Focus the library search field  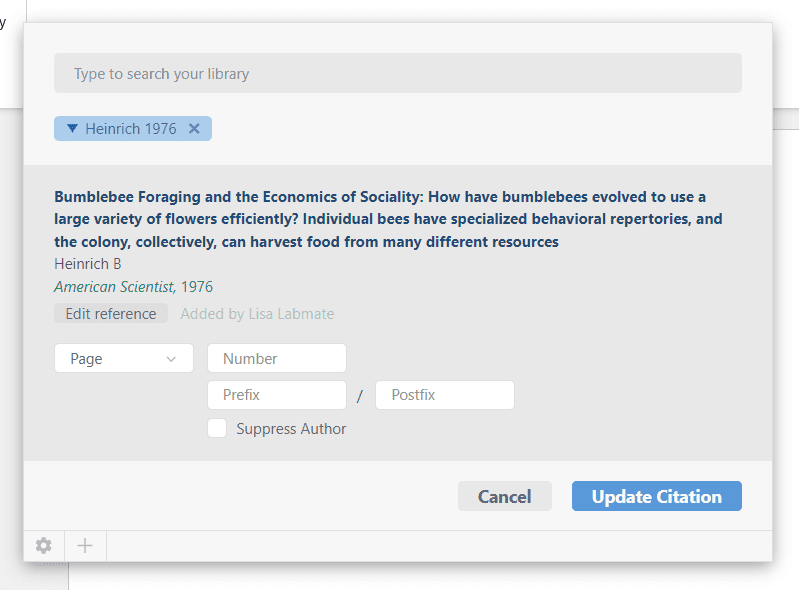(397, 74)
